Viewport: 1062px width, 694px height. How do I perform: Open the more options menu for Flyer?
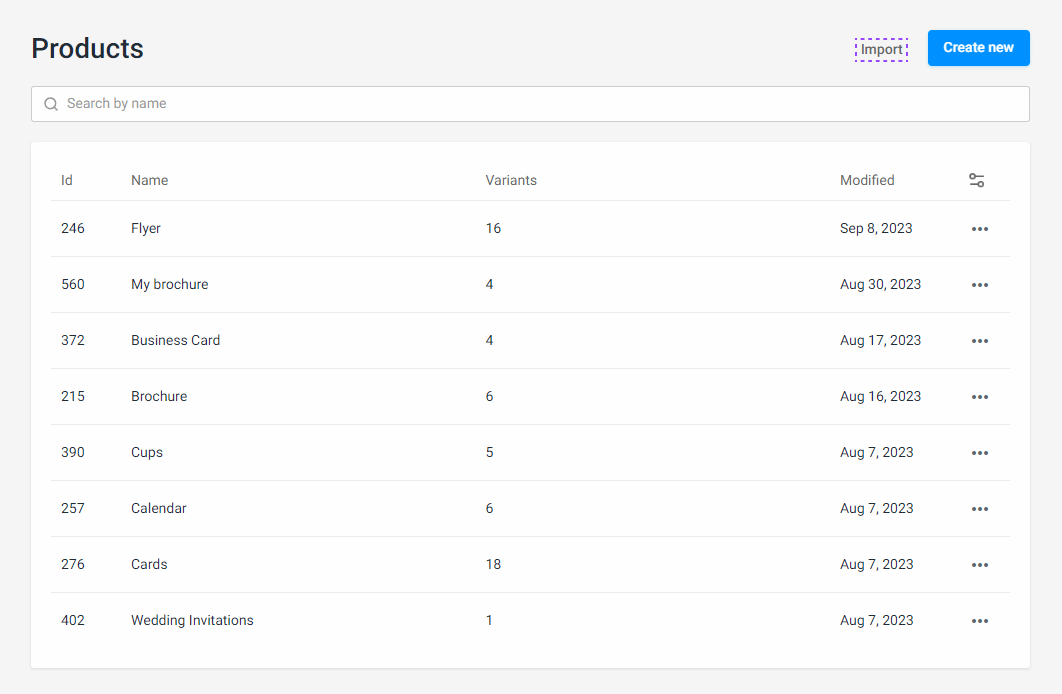coord(979,229)
